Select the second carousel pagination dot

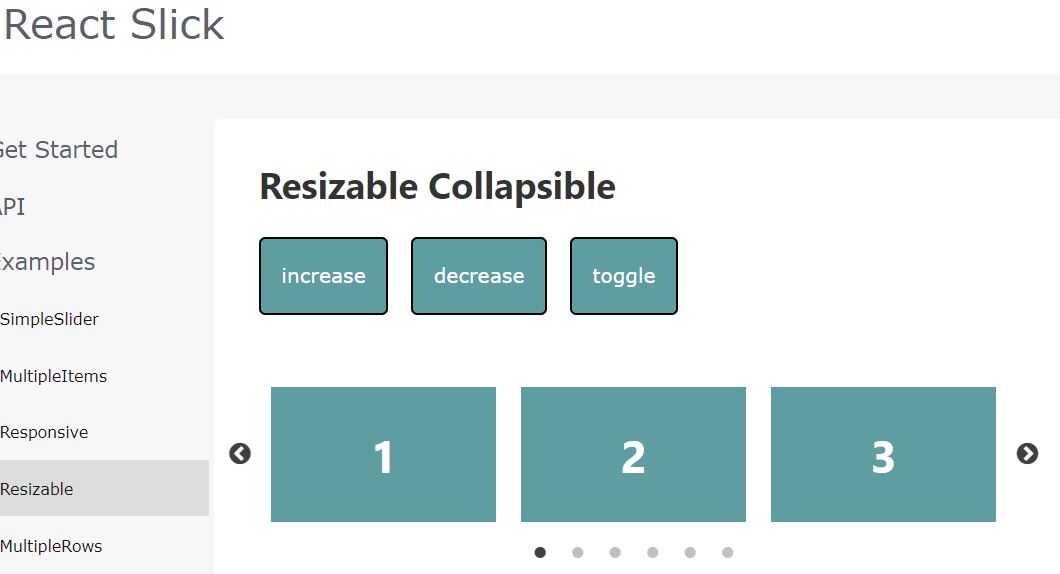pyautogui.click(x=577, y=552)
